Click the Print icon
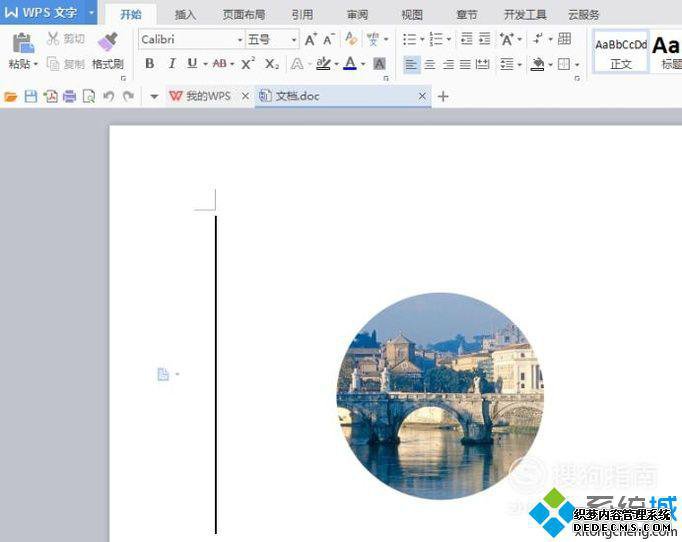Viewport: 682px width, 542px height. coord(70,96)
